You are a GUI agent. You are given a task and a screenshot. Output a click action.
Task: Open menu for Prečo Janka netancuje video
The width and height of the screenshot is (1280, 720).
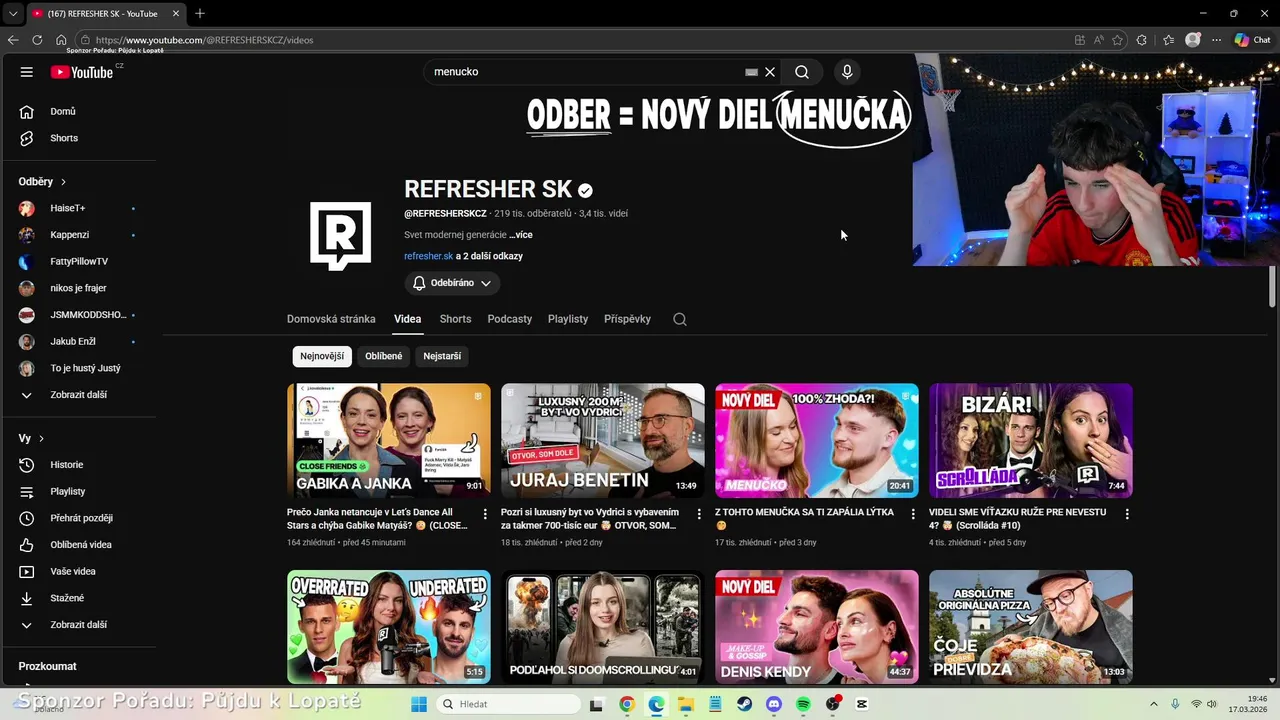[485, 514]
